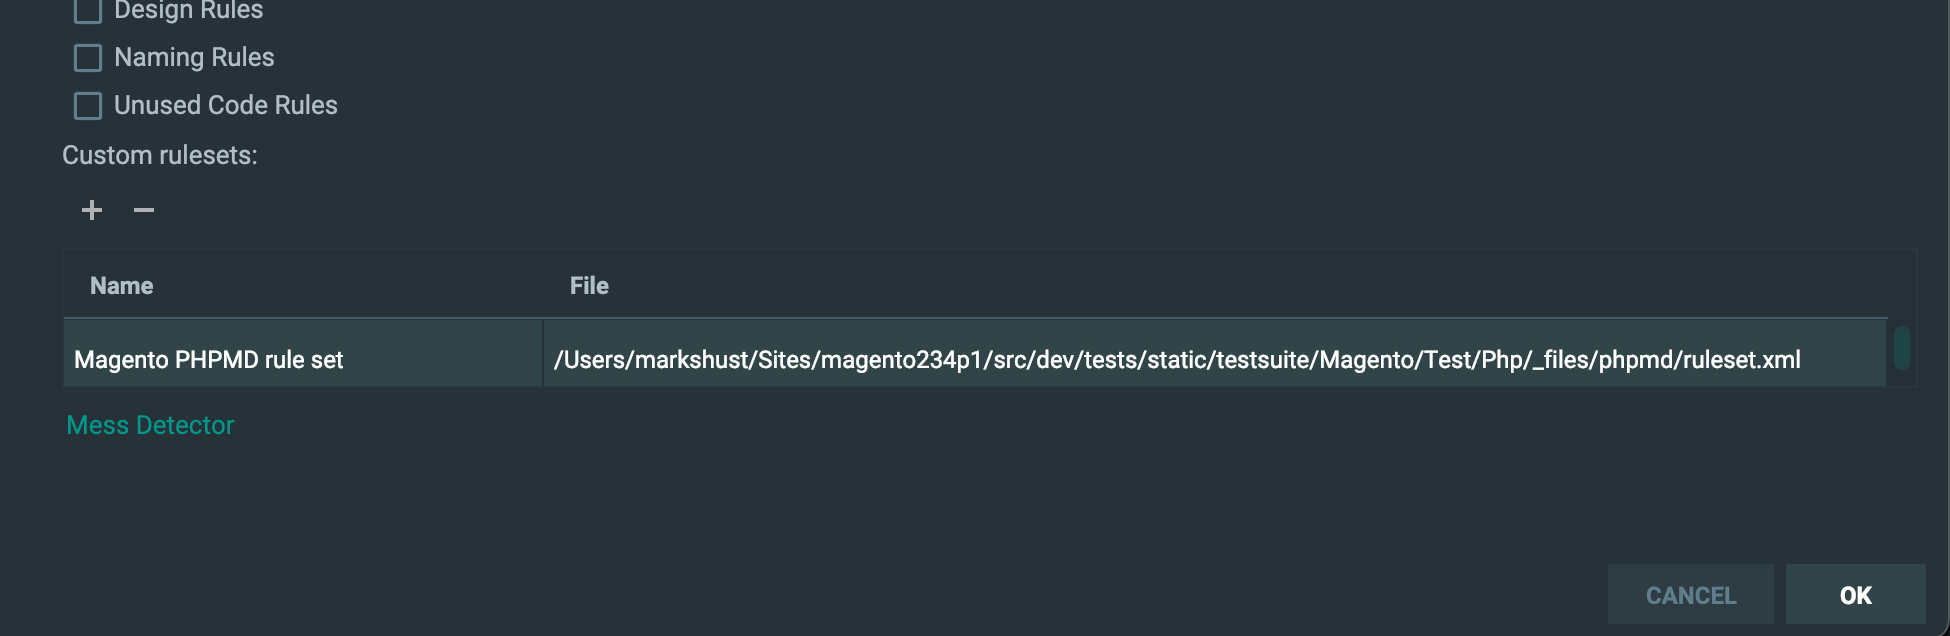
Task: Enable the Naming Rules checkbox
Action: (88, 58)
